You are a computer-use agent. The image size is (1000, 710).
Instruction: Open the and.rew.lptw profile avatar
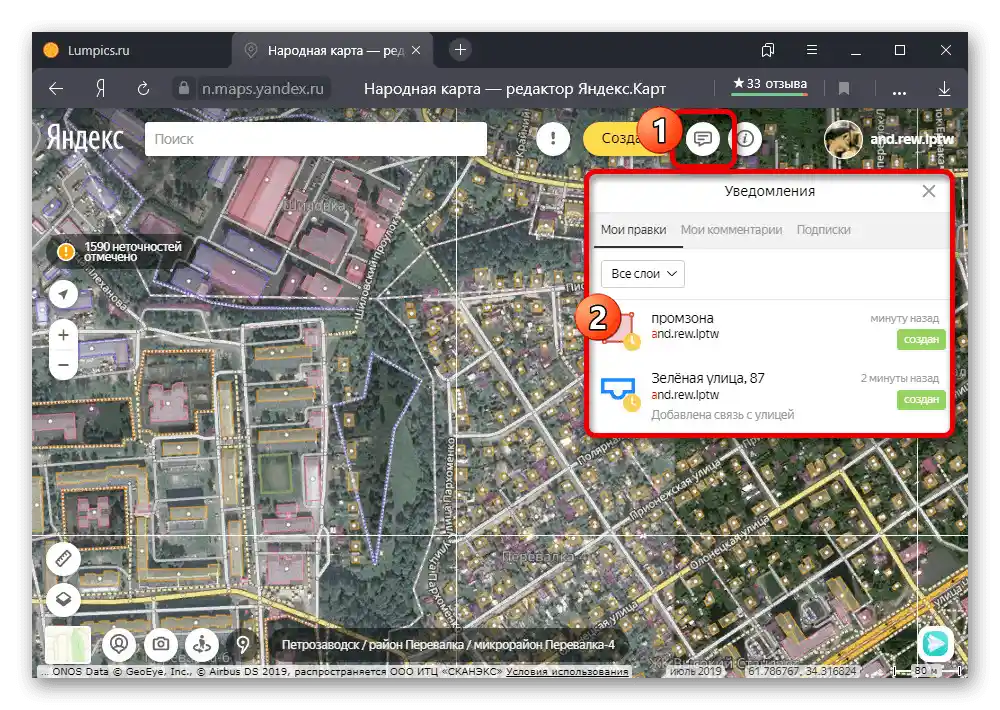[842, 140]
